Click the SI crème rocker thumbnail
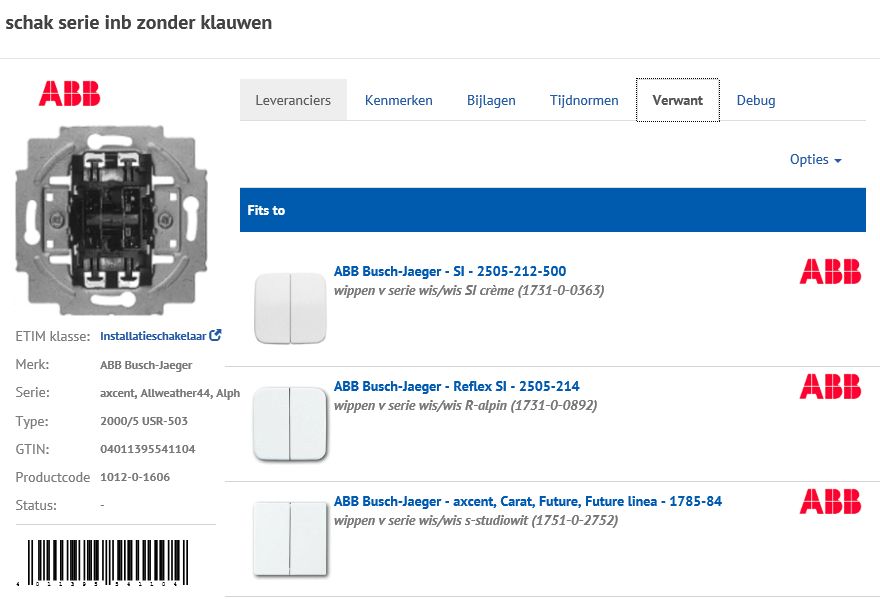This screenshot has height=599, width=880. [x=291, y=300]
